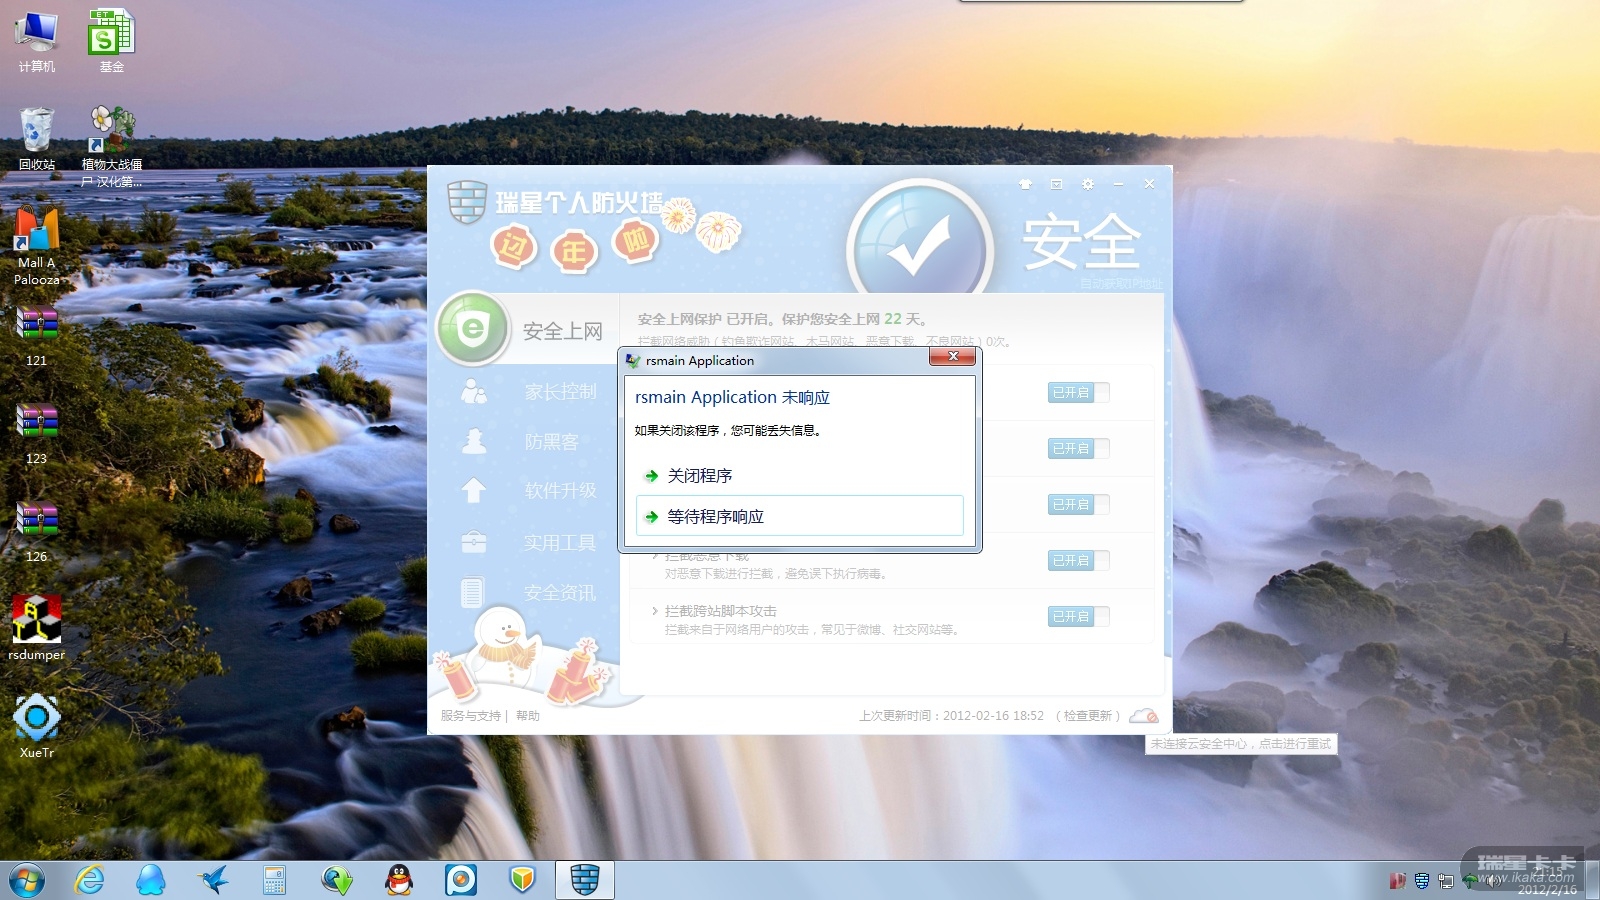Click the 安全上网 green shield icon
Screen dimensions: 1600x900
473,328
